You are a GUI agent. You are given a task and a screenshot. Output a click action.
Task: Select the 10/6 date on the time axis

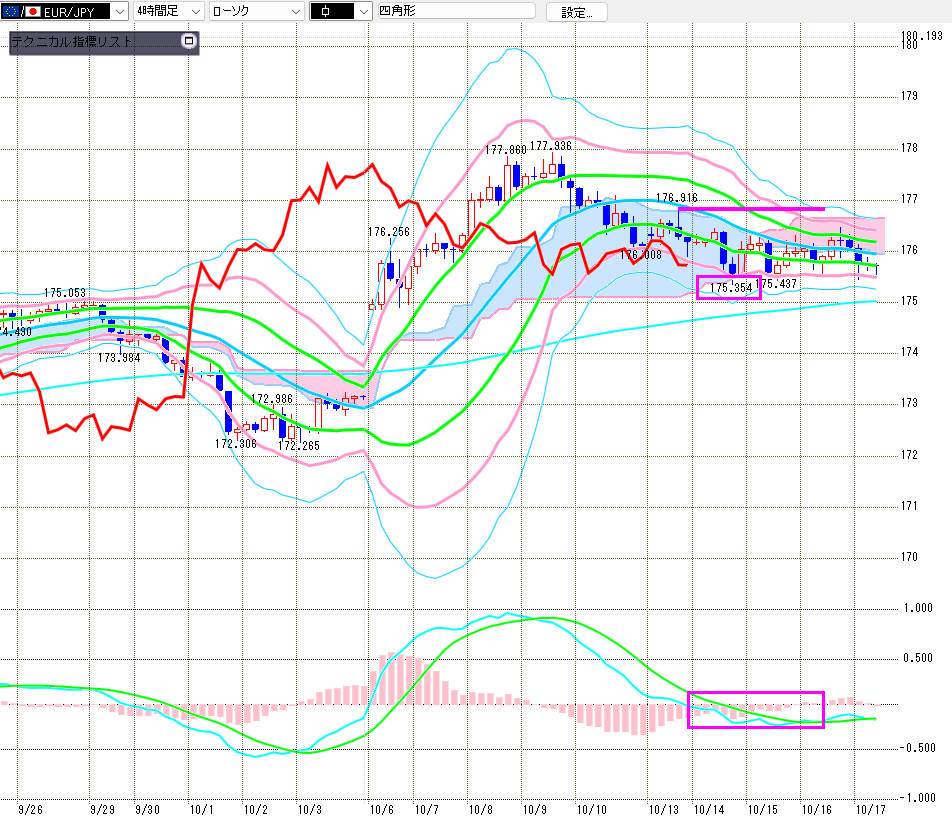[x=381, y=806]
